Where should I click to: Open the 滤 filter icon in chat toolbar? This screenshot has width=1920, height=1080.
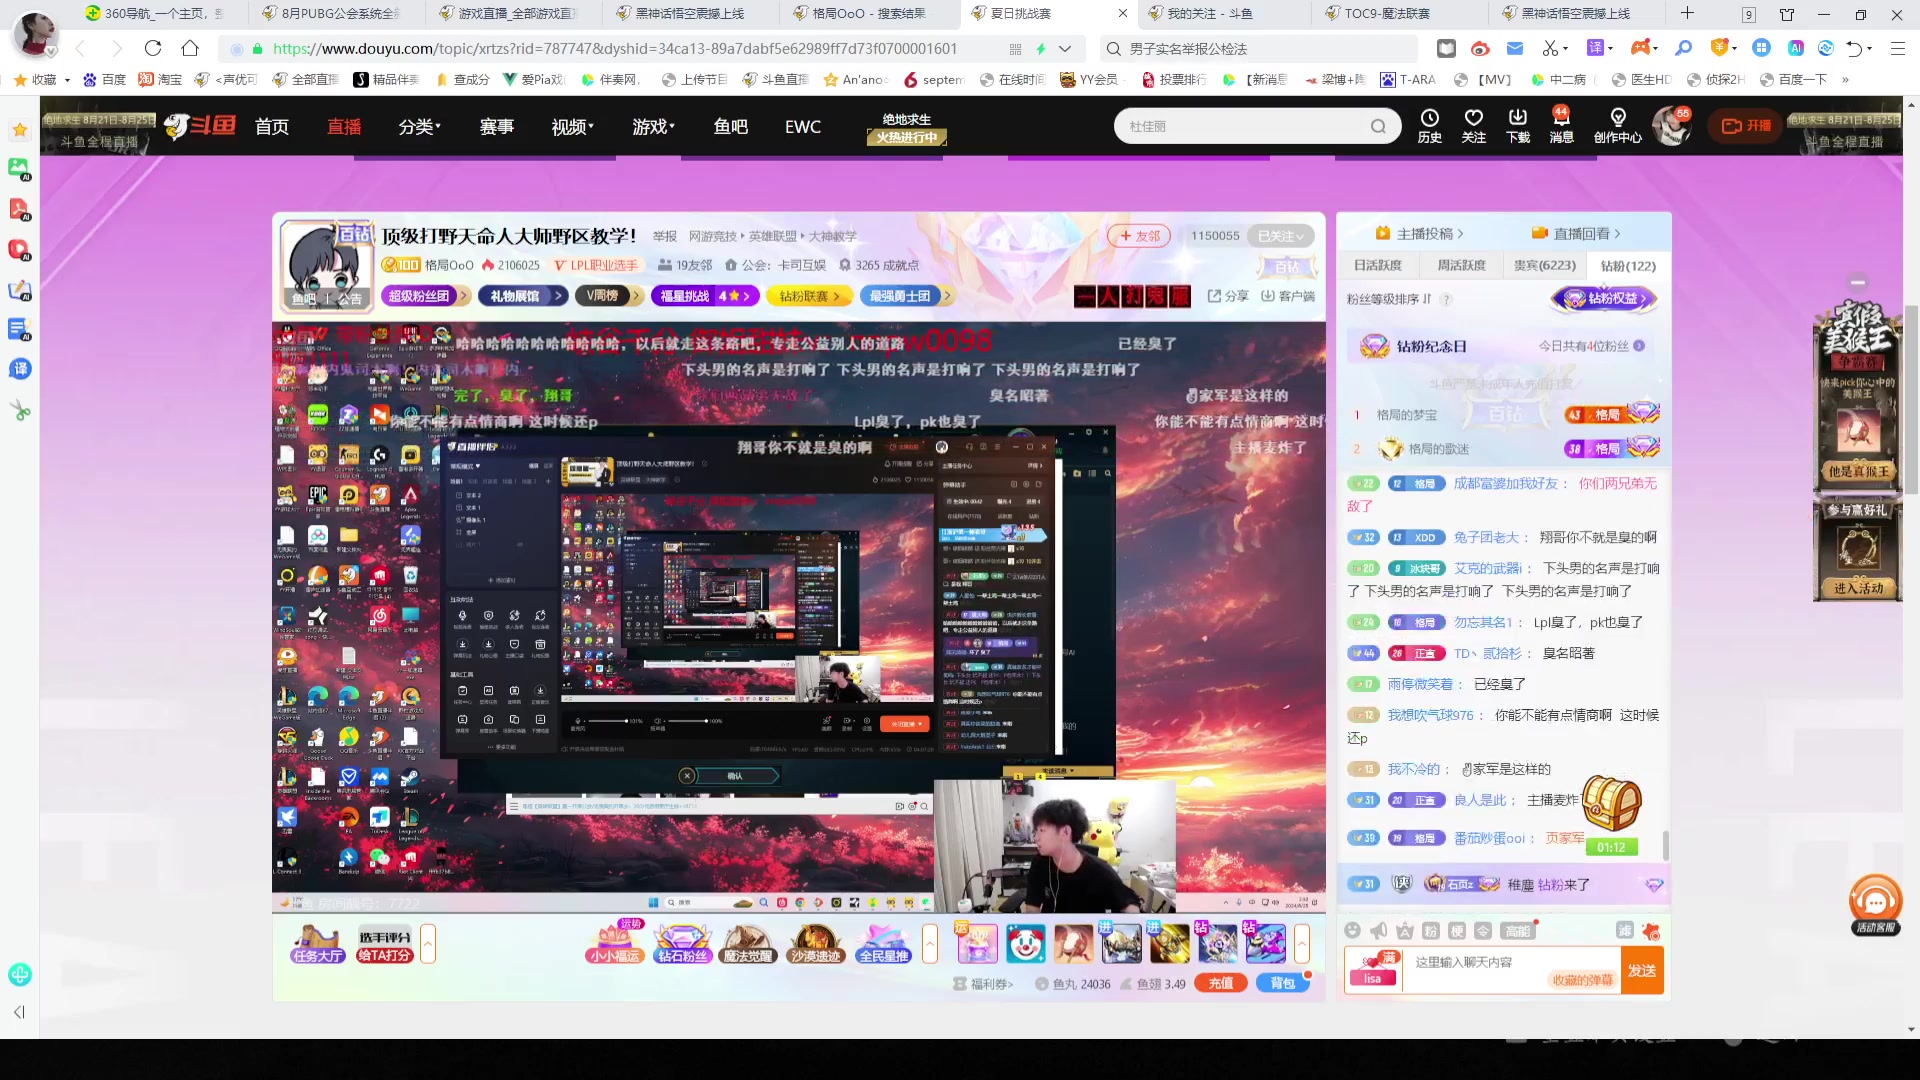(1625, 930)
